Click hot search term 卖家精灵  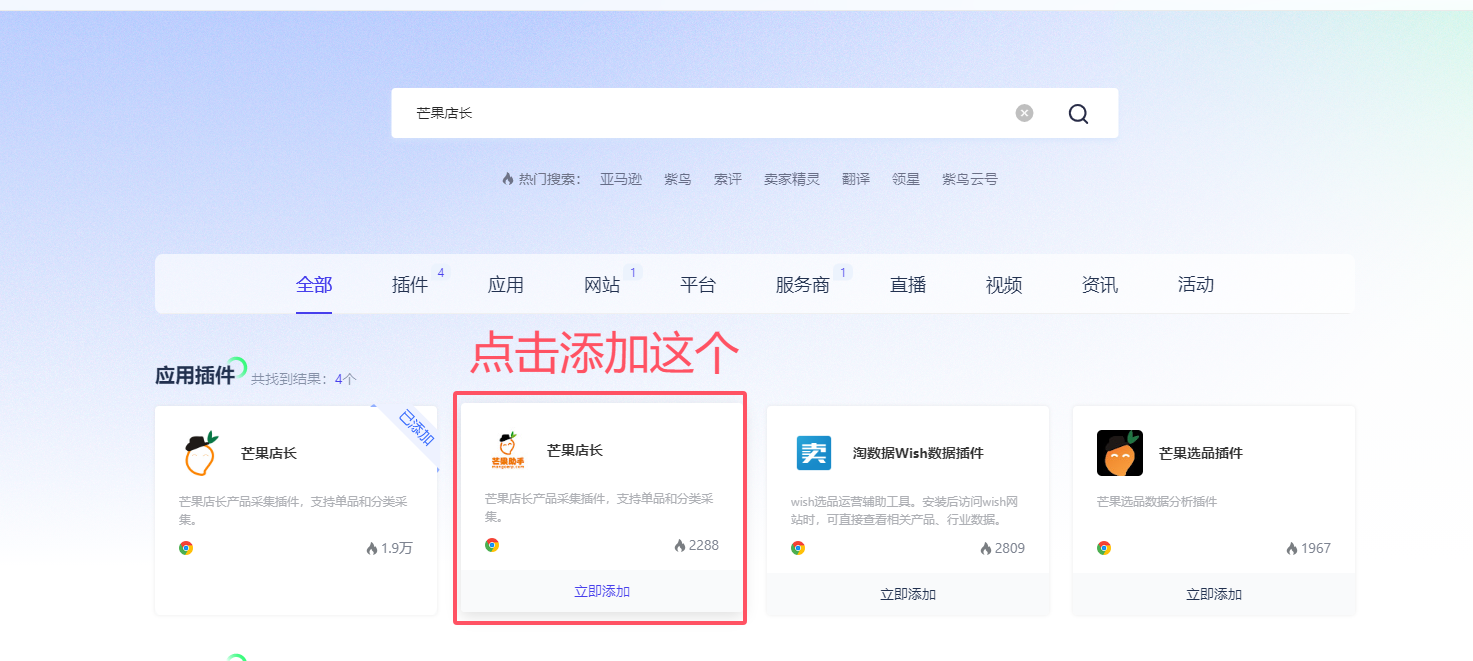tap(792, 179)
